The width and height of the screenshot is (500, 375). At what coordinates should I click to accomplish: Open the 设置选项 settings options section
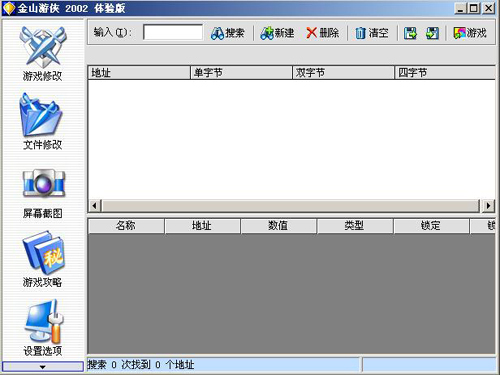coord(42,328)
